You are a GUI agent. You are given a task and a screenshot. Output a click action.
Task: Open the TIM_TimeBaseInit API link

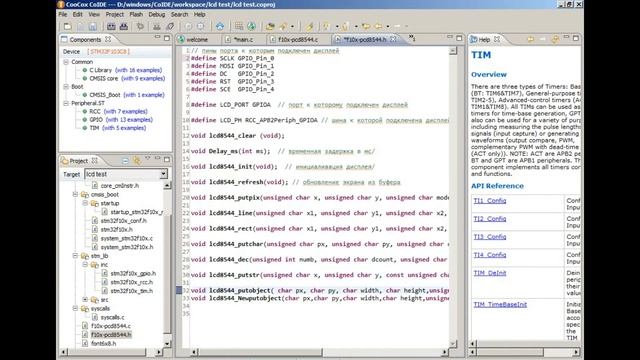[500, 304]
